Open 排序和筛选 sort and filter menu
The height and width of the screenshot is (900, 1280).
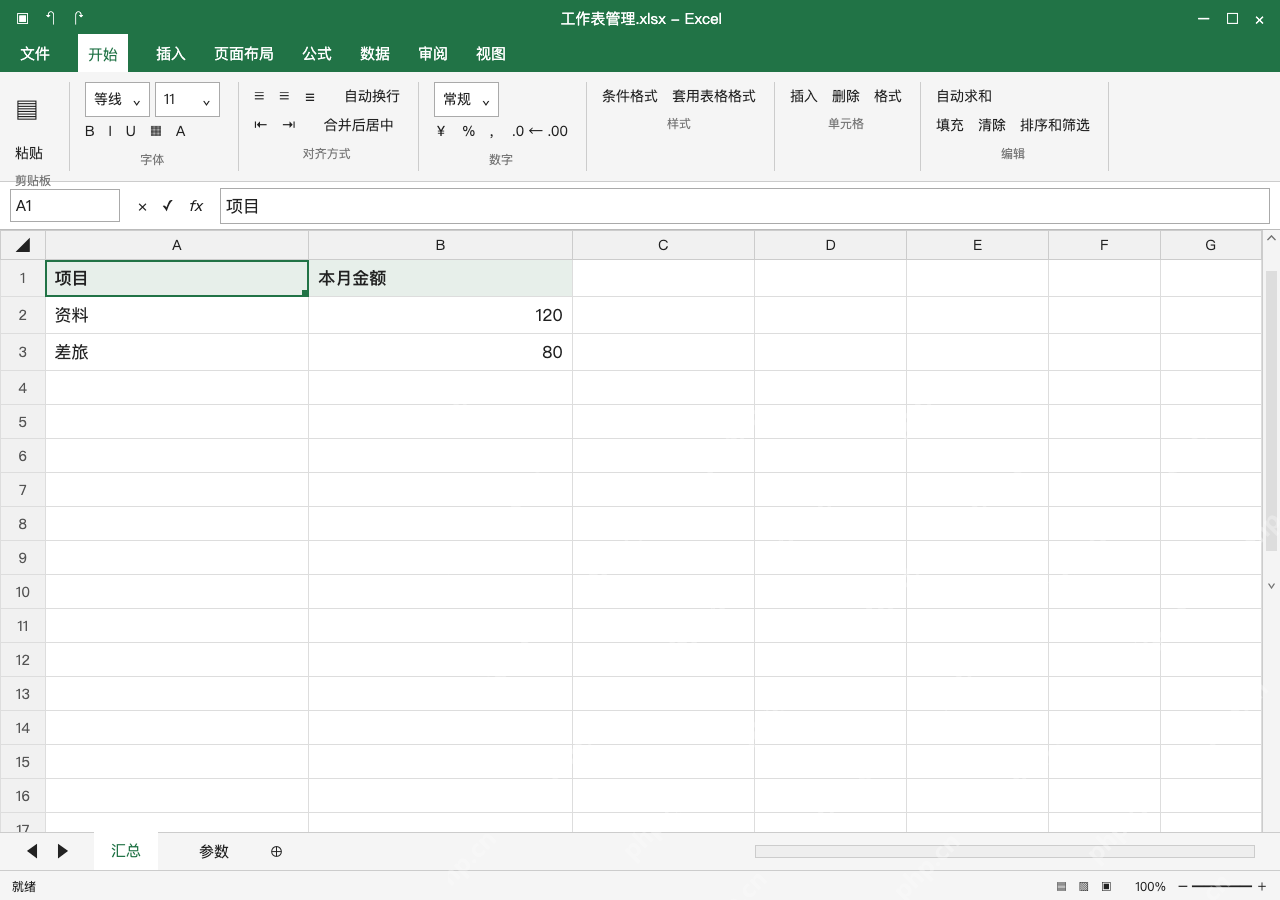(x=1055, y=125)
